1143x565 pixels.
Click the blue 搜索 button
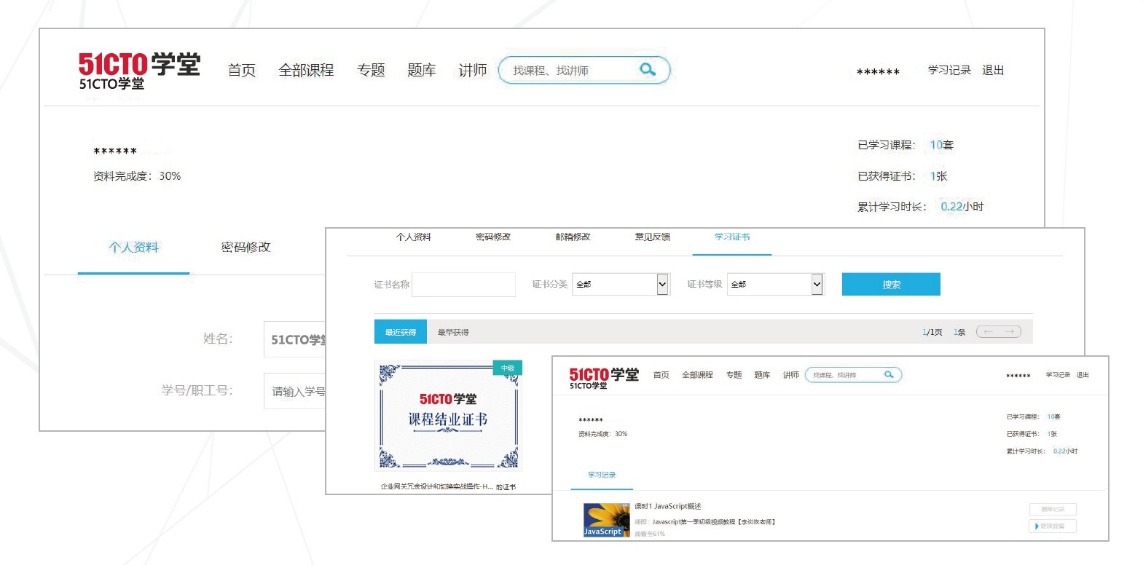click(890, 284)
